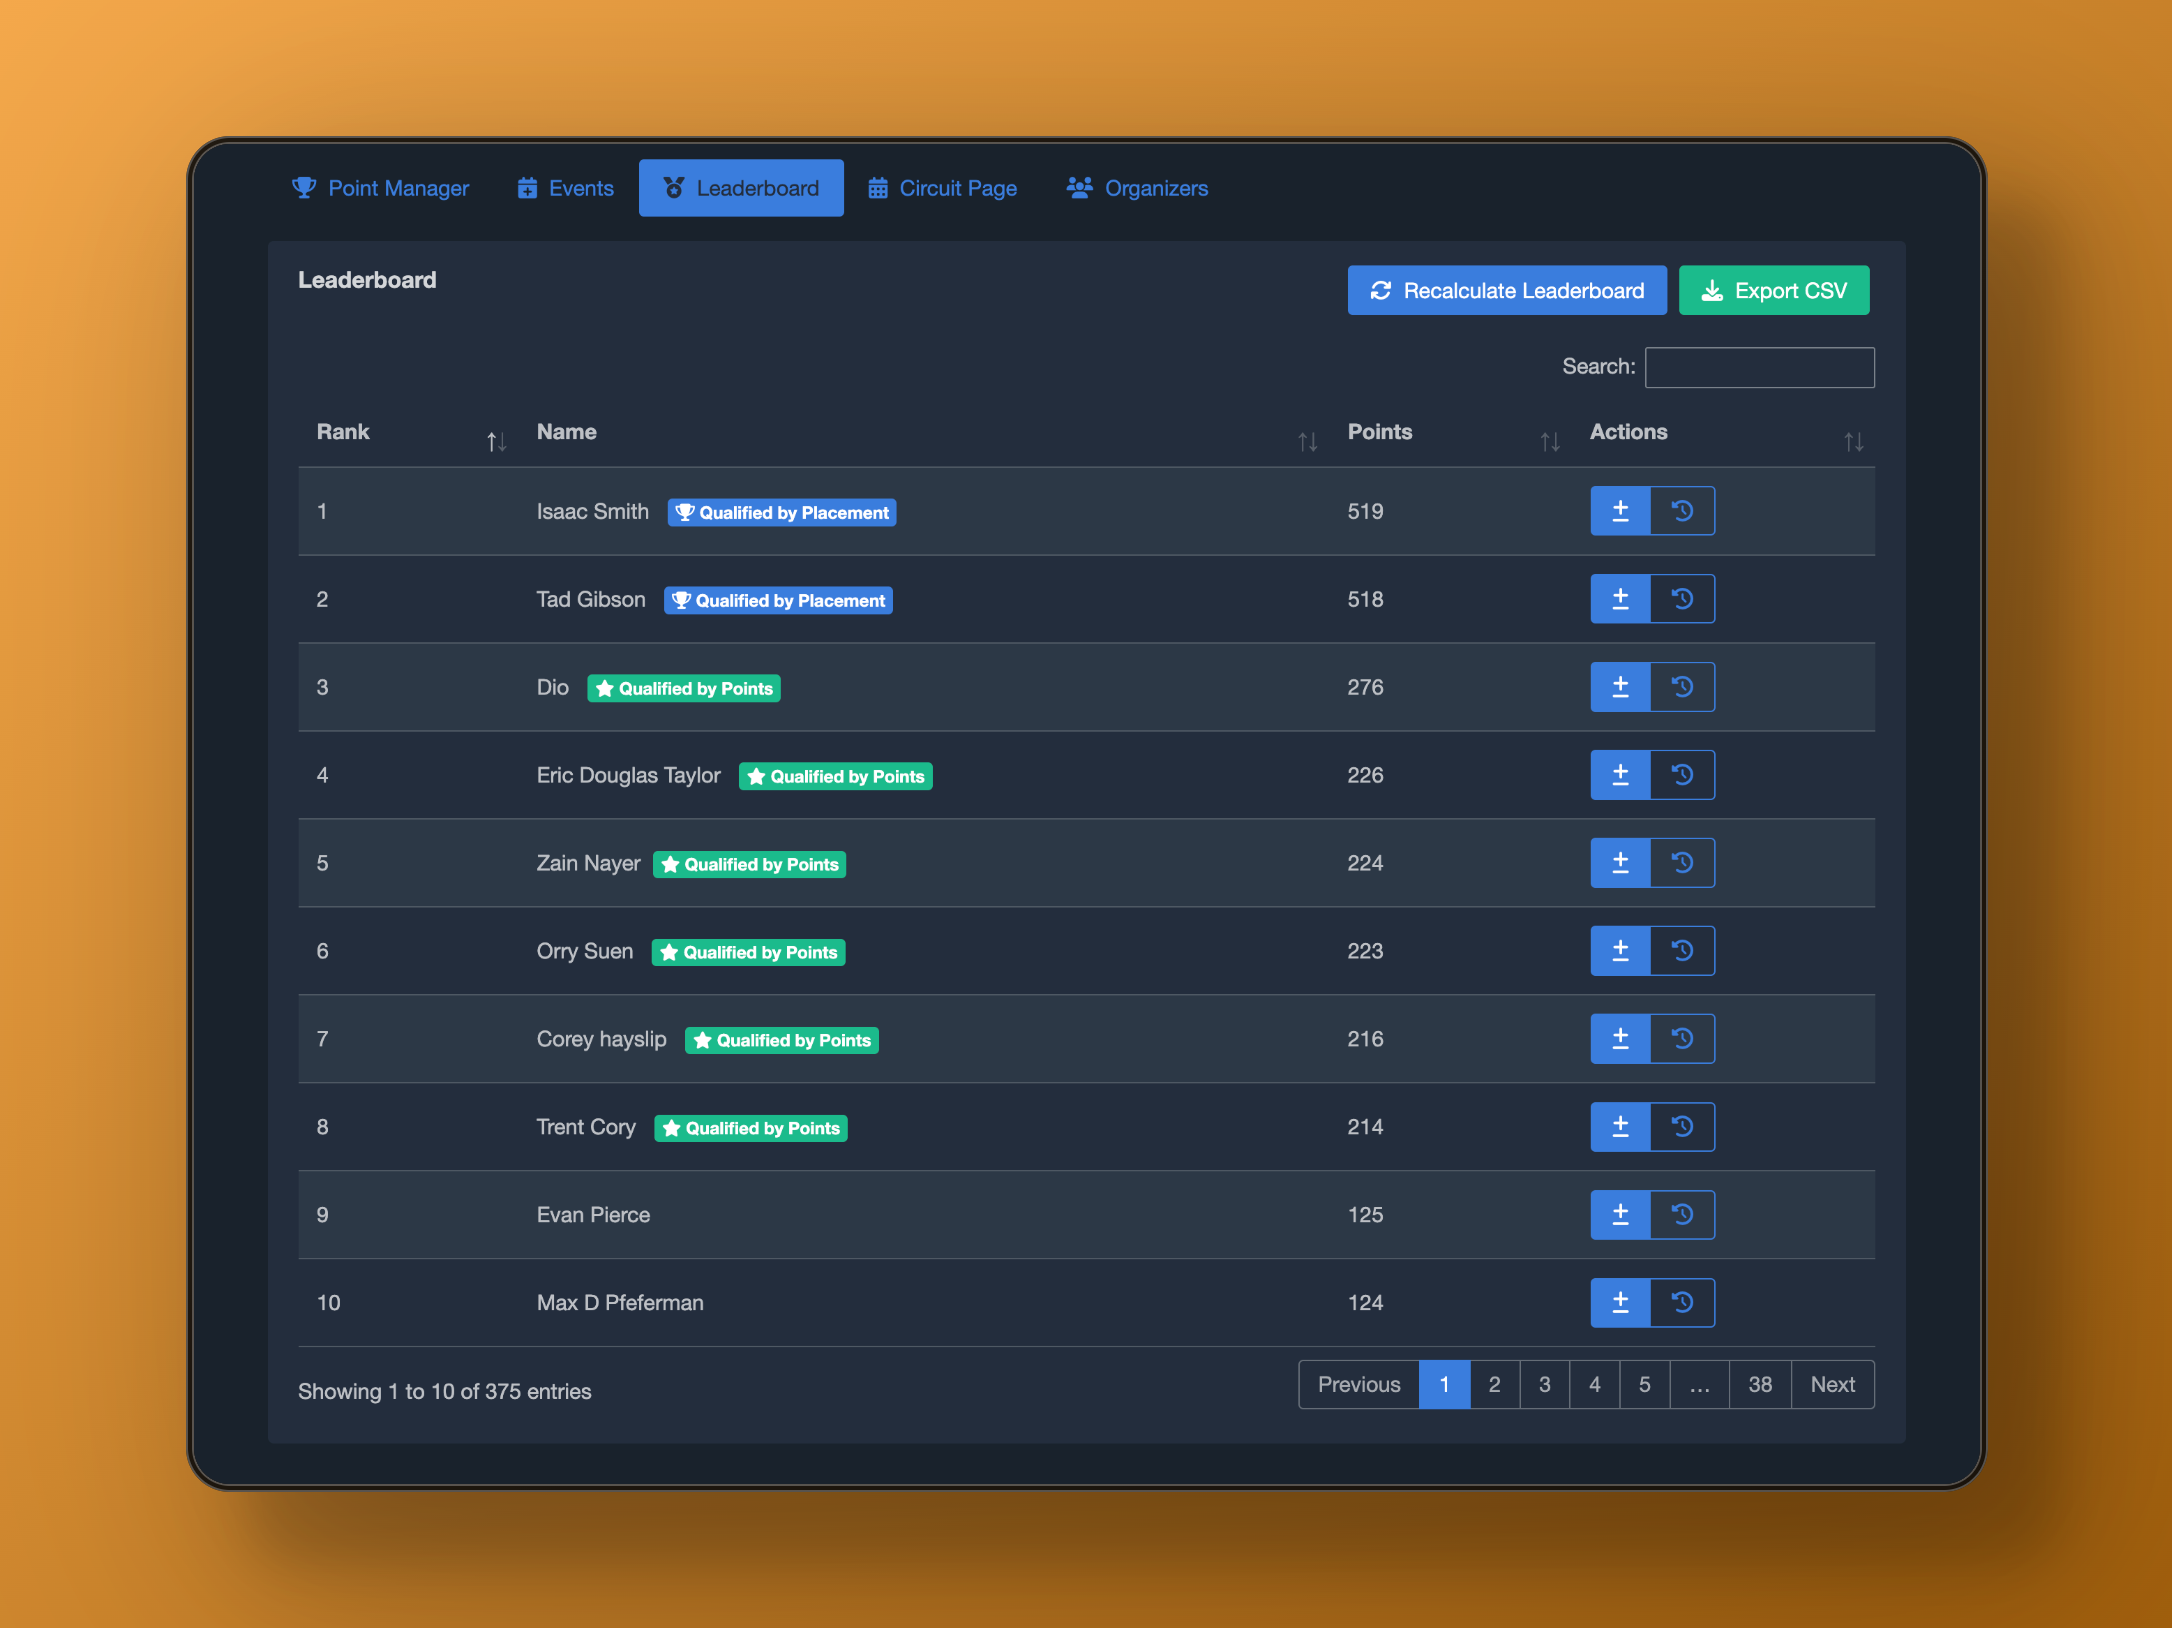This screenshot has height=1628, width=2172.
Task: Sort table by Name column arrows
Action: coord(1307,441)
